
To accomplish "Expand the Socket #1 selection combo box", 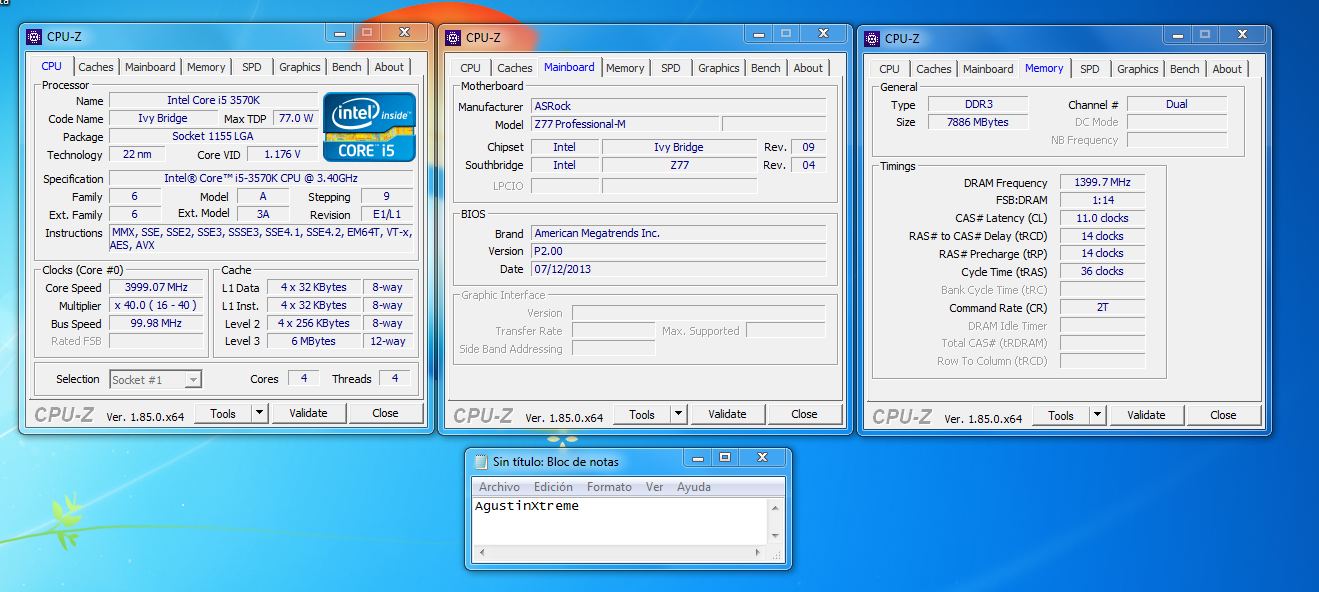I will [x=193, y=379].
